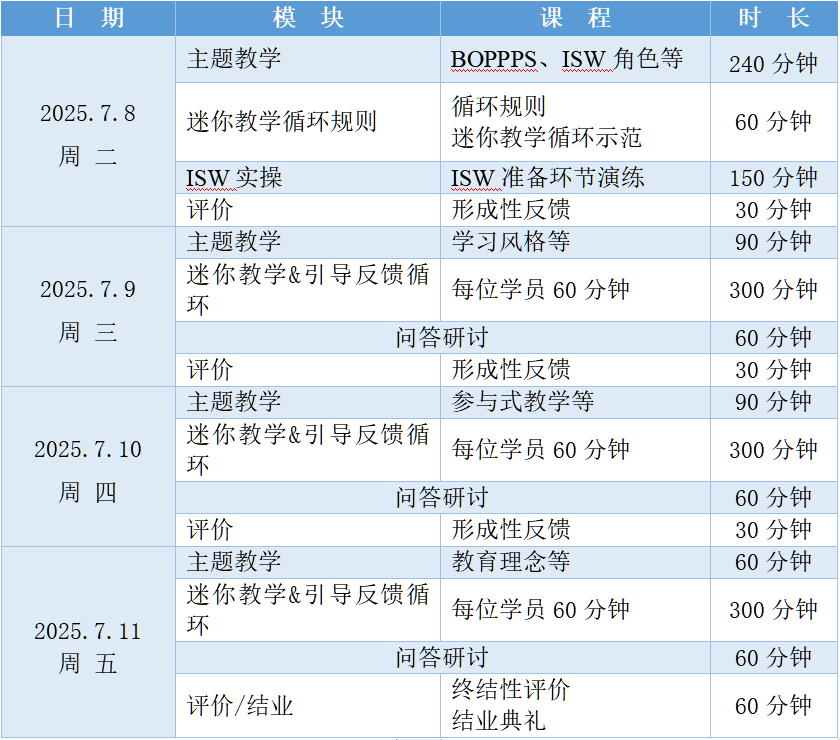Click the 参与式教学等 course cell
This screenshot has width=840, height=740.
(575, 403)
